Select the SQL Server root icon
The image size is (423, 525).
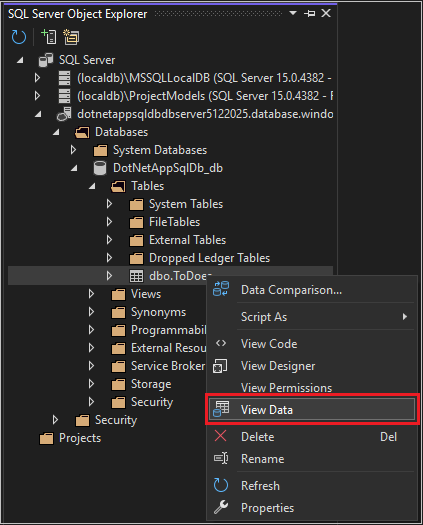[46, 60]
